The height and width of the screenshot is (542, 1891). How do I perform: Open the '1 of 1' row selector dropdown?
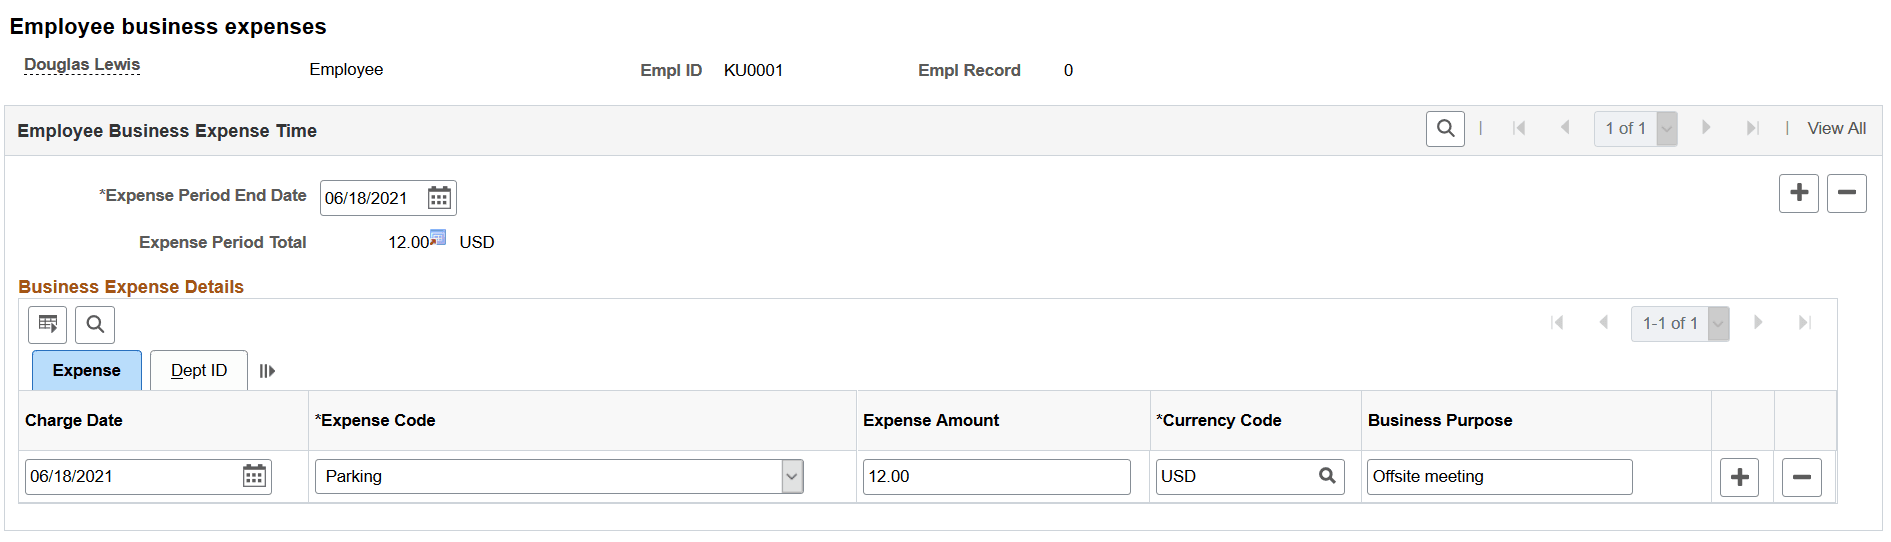pyautogui.click(x=1666, y=129)
